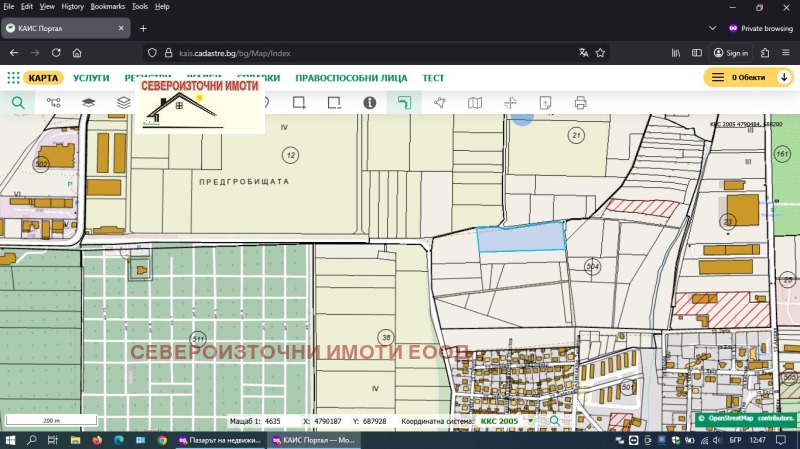Click the folded map icon in toolbar
The image size is (800, 449).
click(475, 102)
